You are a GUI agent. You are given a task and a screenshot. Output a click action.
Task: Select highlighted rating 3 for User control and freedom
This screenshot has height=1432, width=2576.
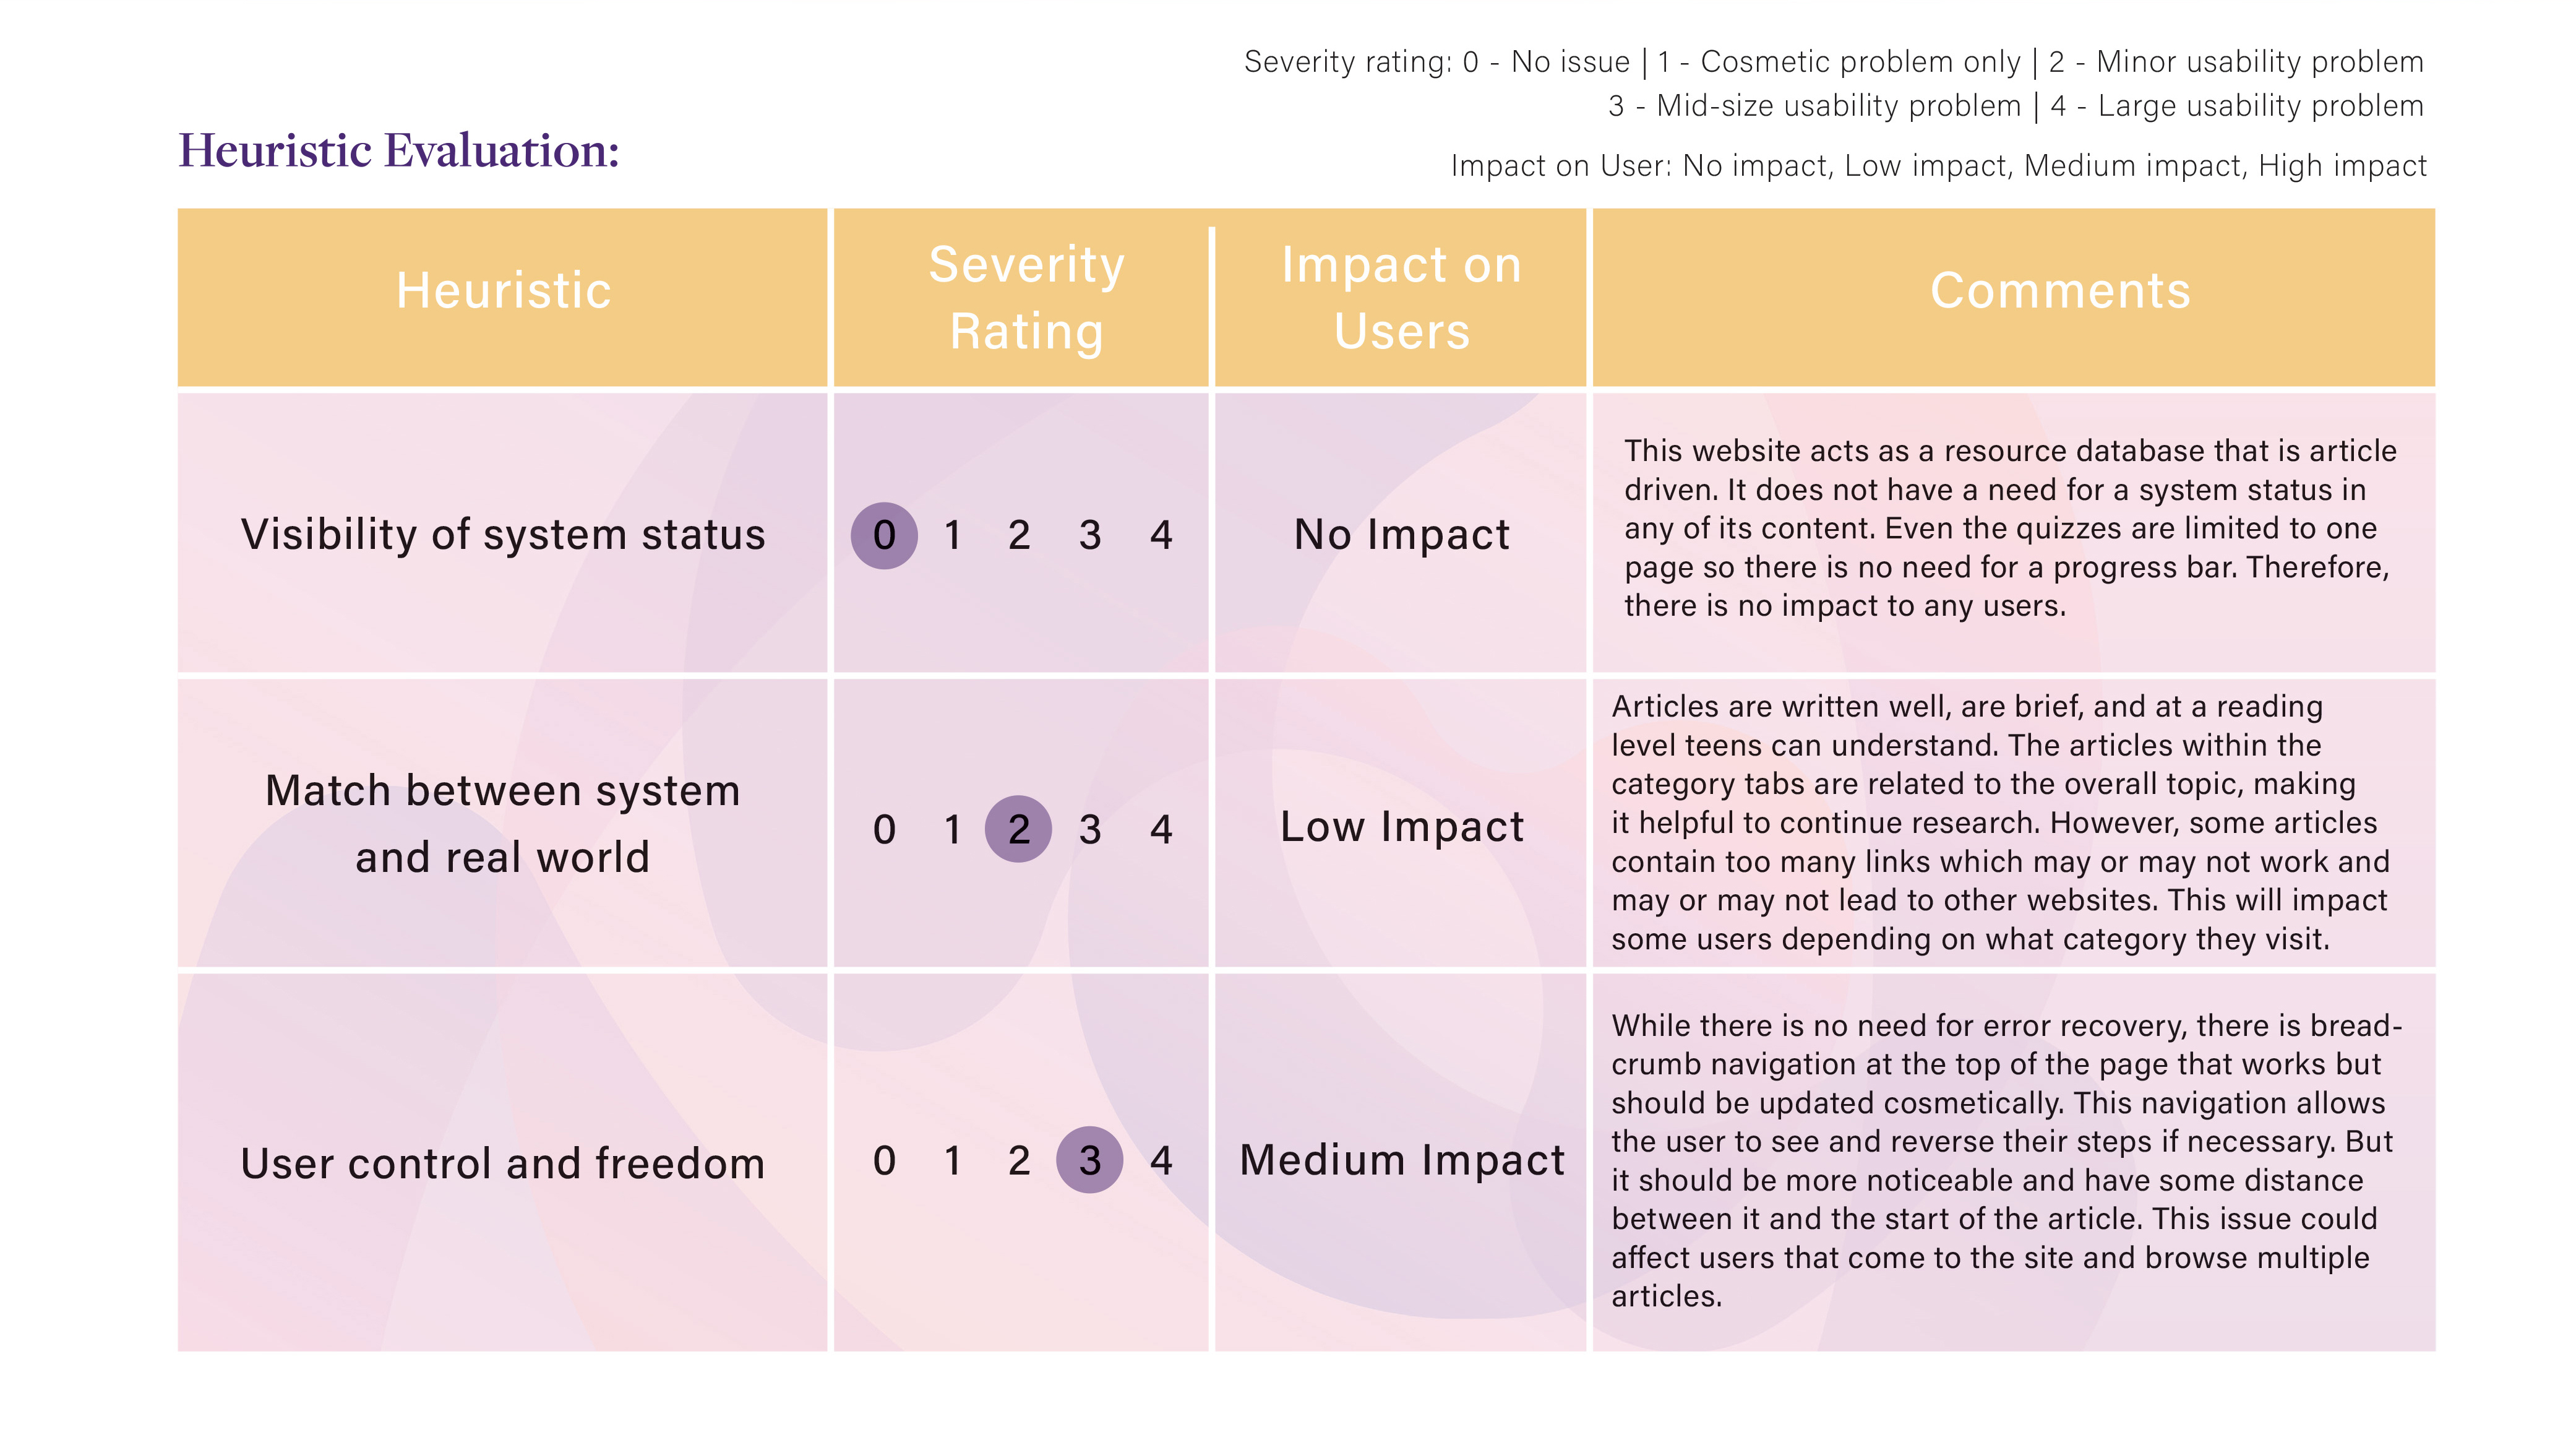coord(1089,1160)
